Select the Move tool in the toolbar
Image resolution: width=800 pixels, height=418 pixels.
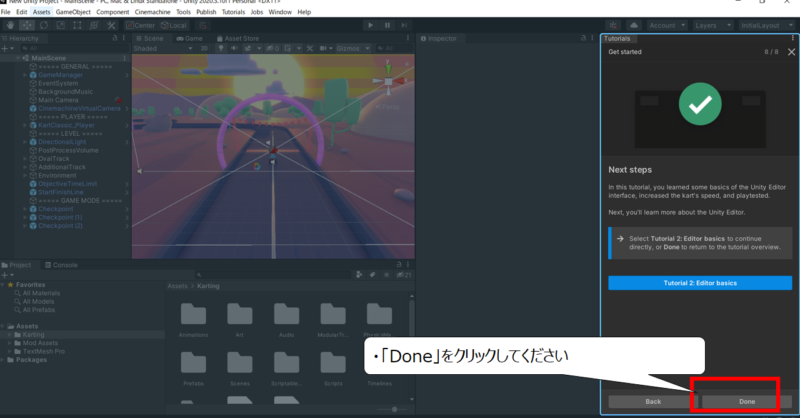[x=27, y=25]
